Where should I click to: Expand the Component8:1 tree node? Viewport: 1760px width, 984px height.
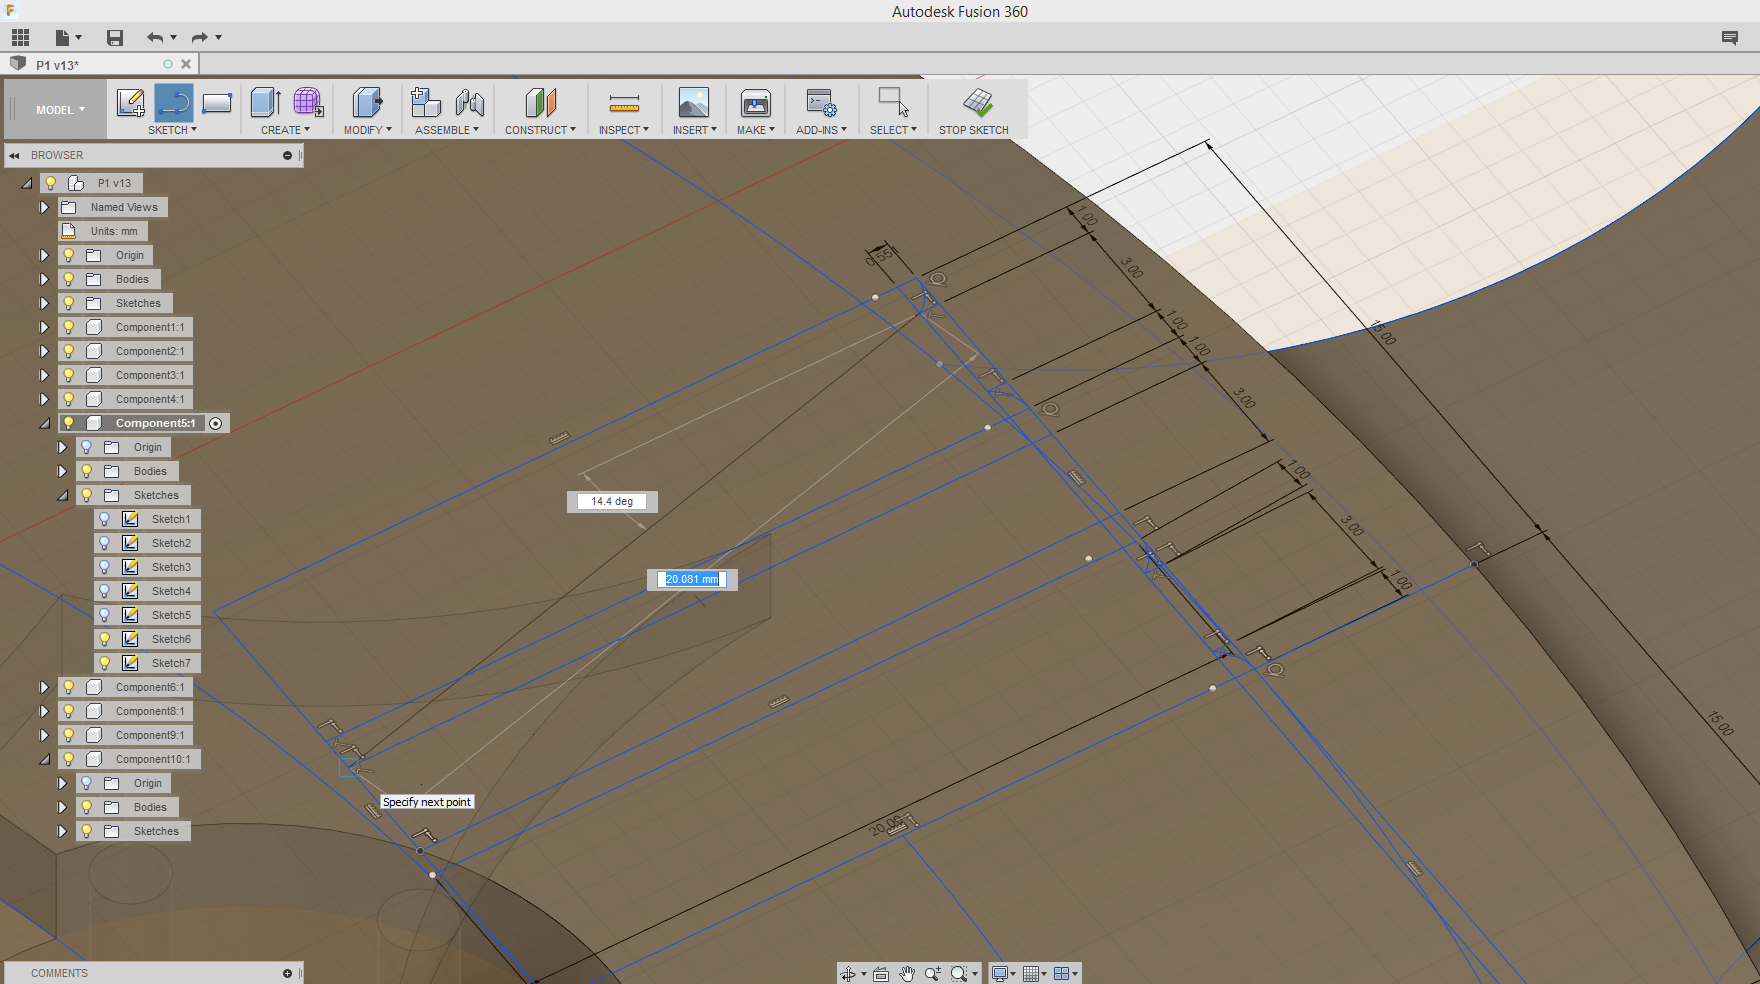tap(44, 711)
